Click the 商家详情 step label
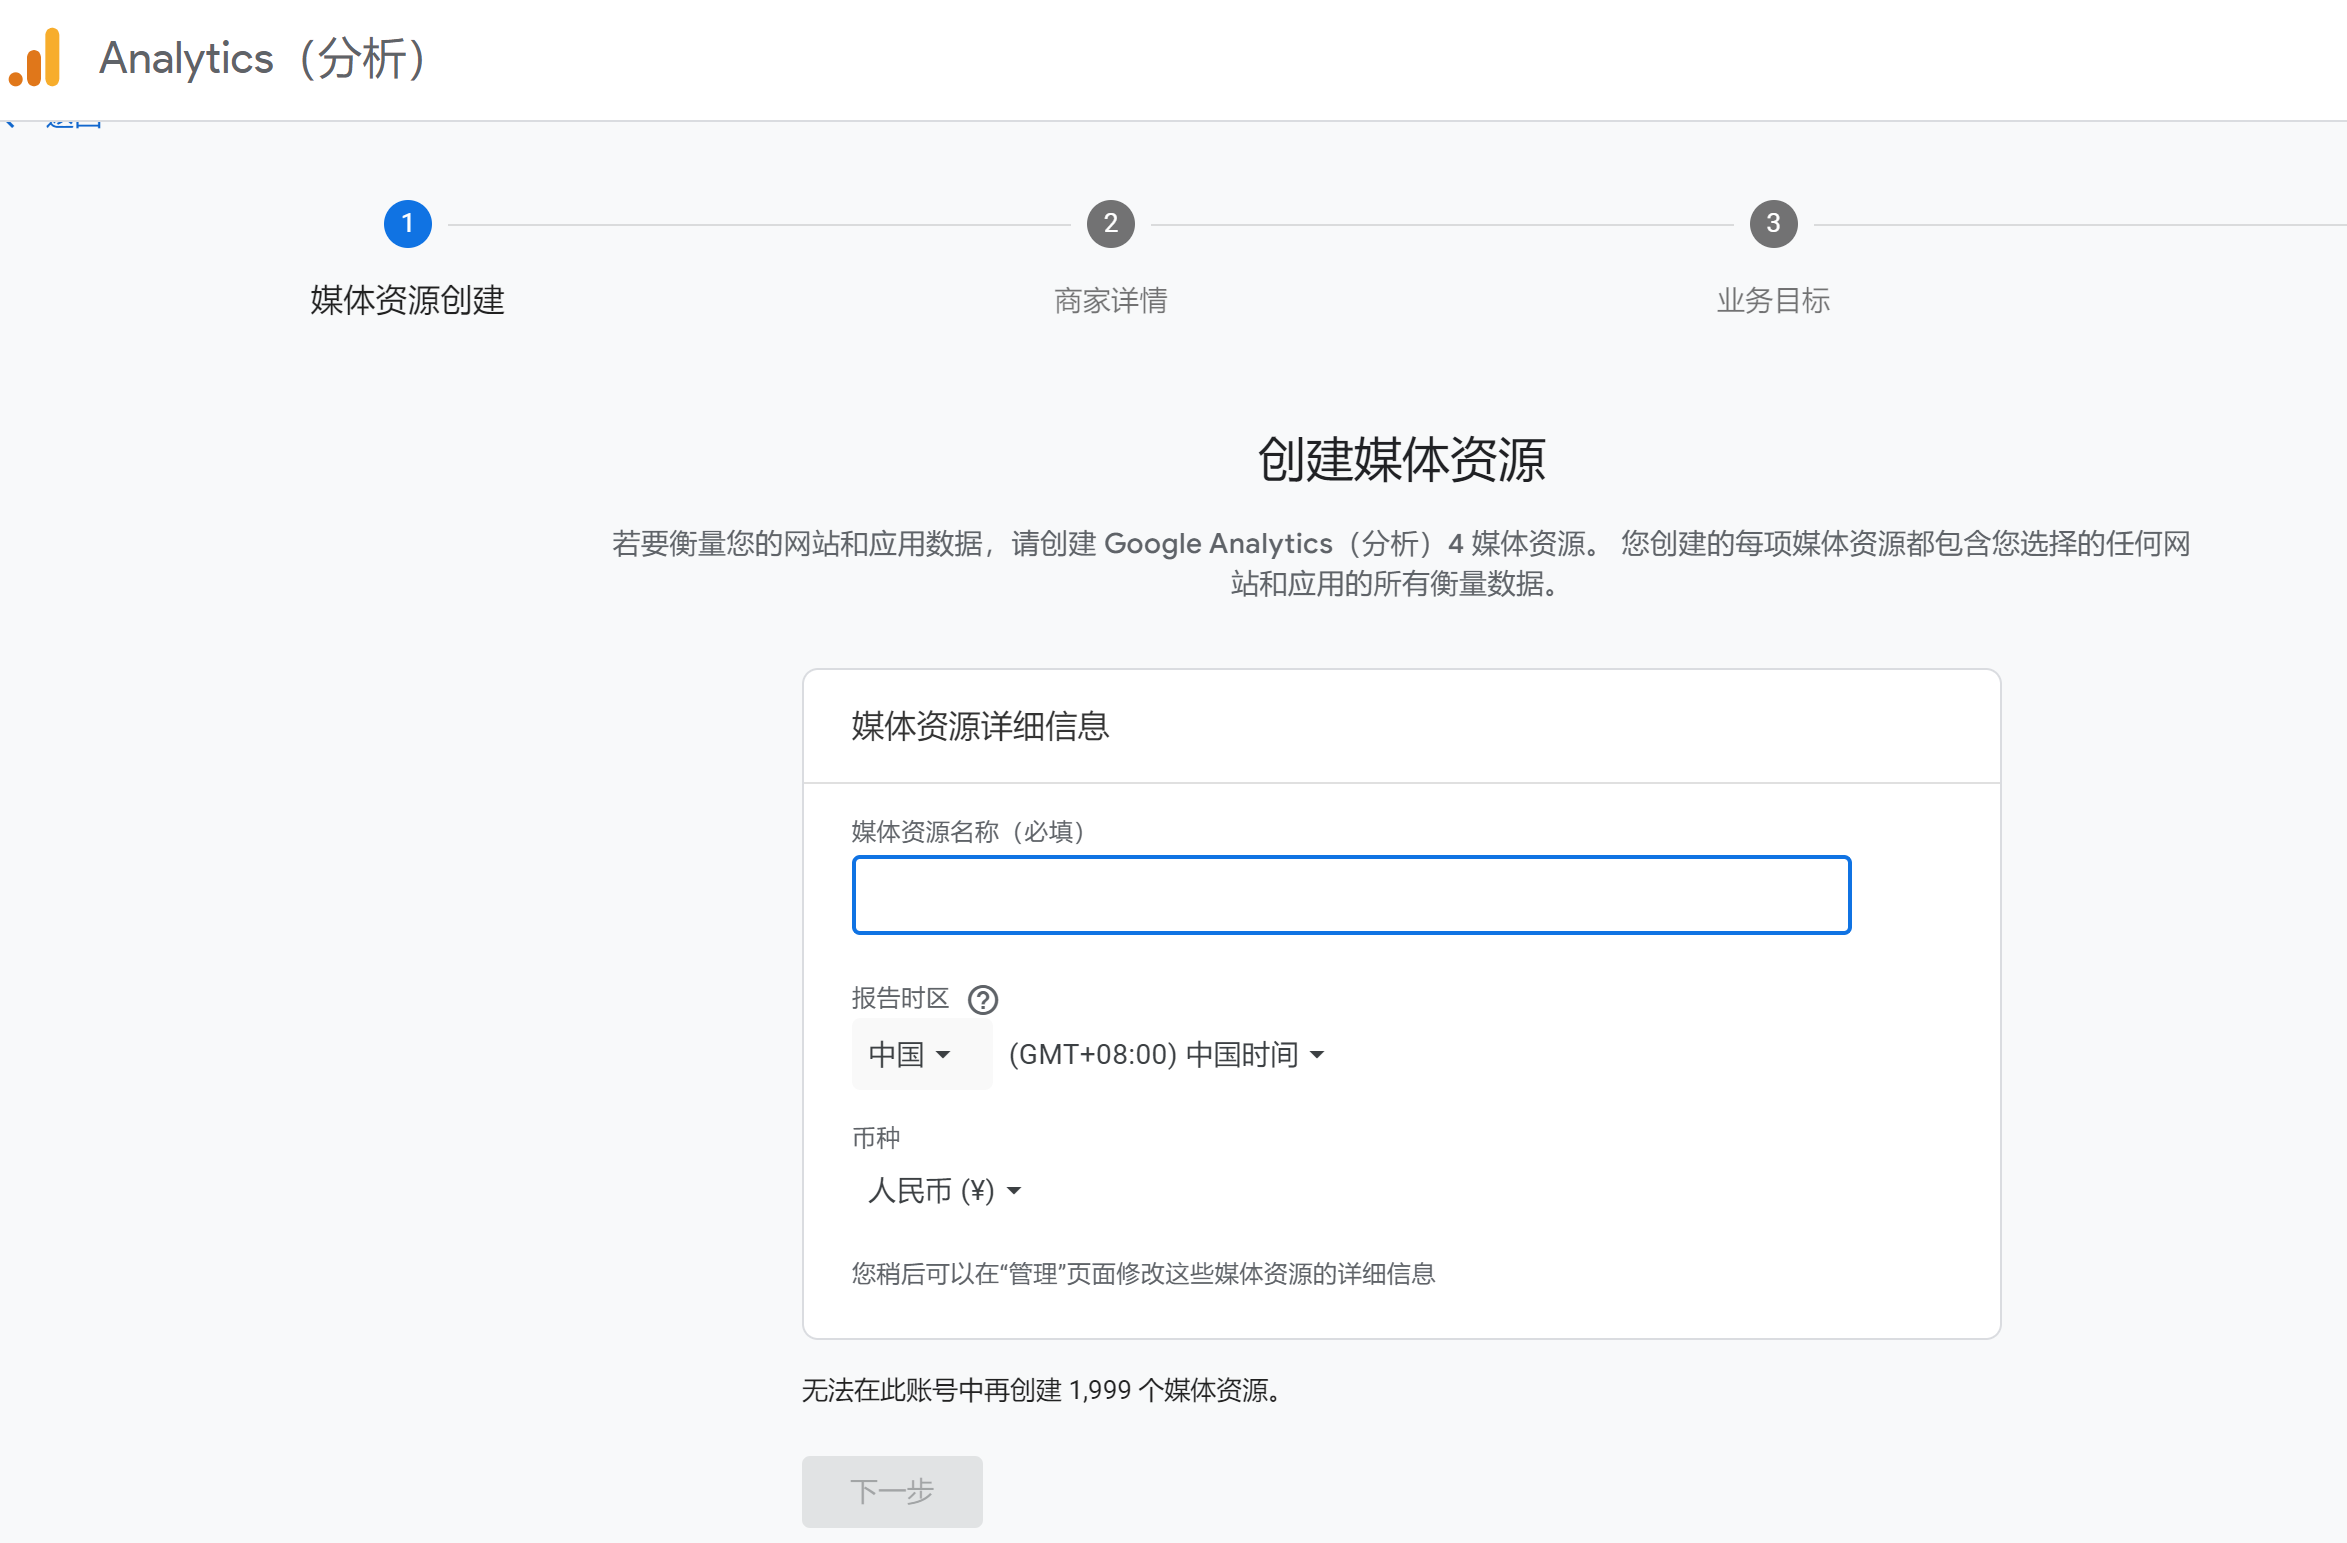Viewport: 2347px width, 1543px height. (x=1110, y=300)
